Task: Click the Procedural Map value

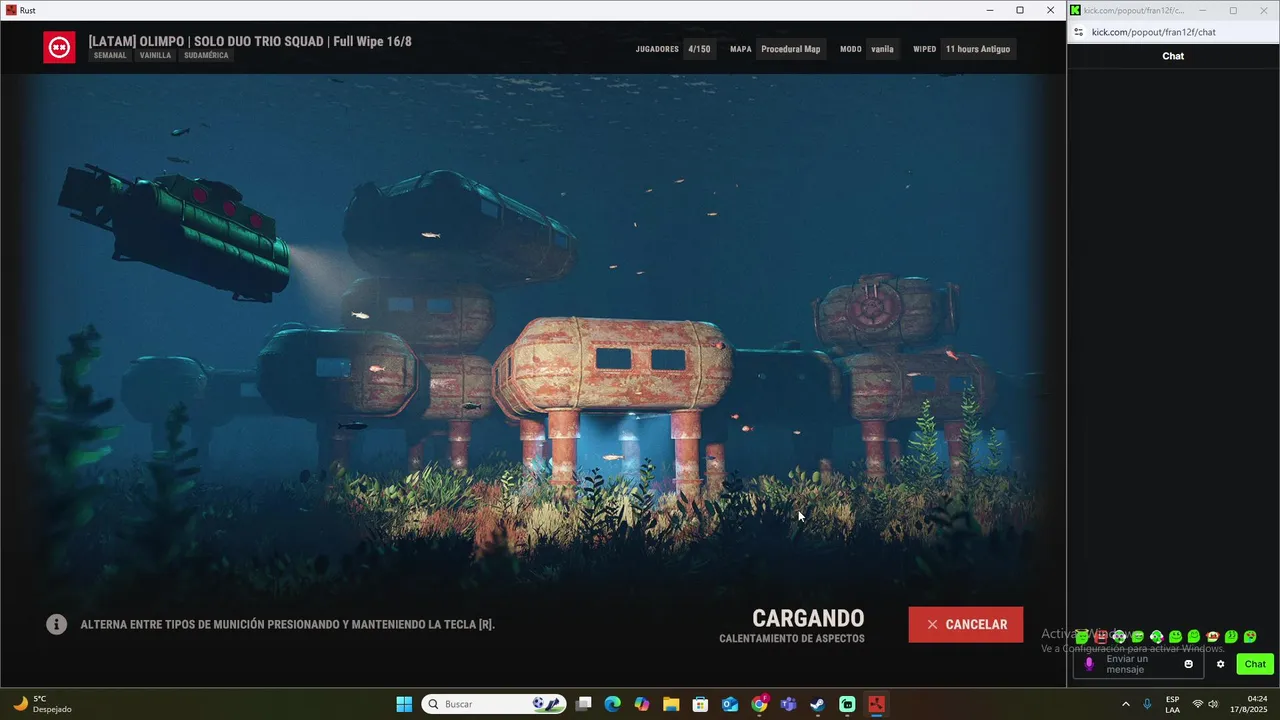Action: pos(790,49)
